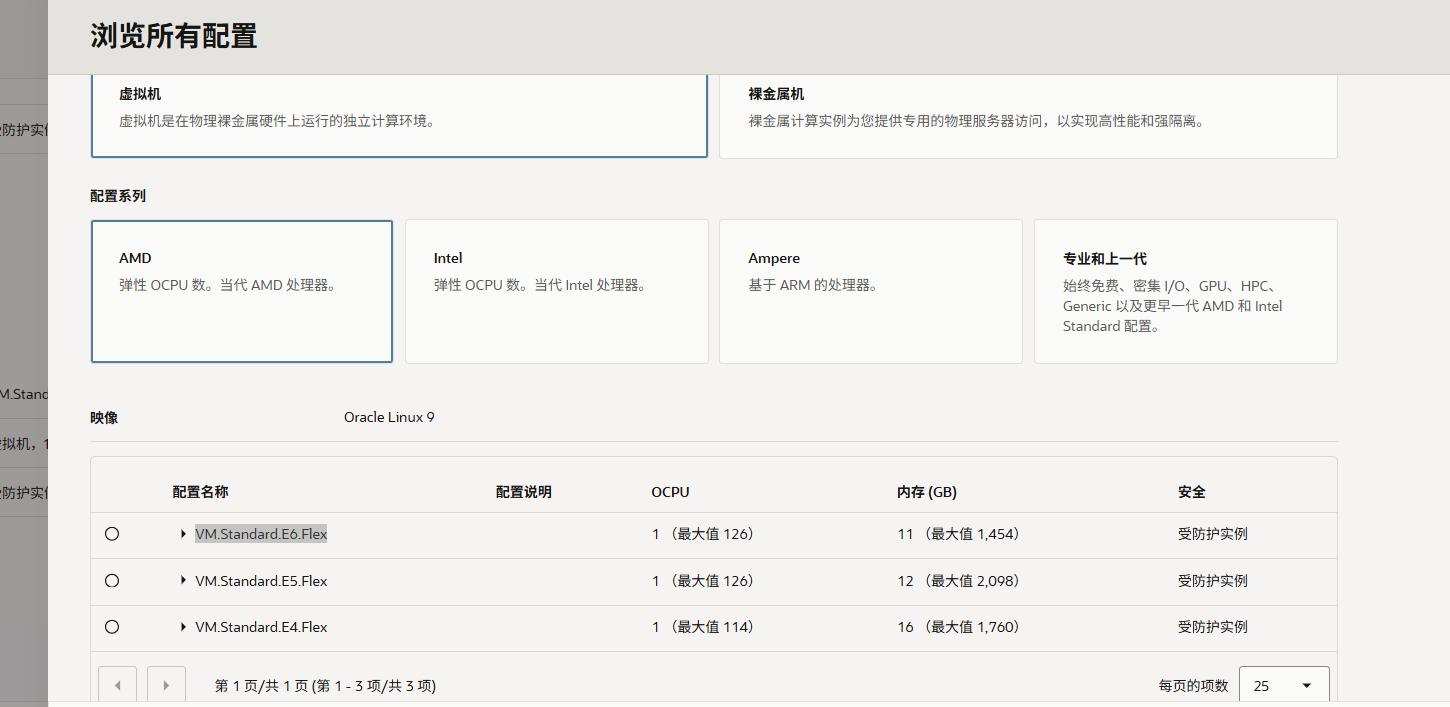Click the Oracle Linux 9 image value
The image size is (1450, 707).
(389, 417)
